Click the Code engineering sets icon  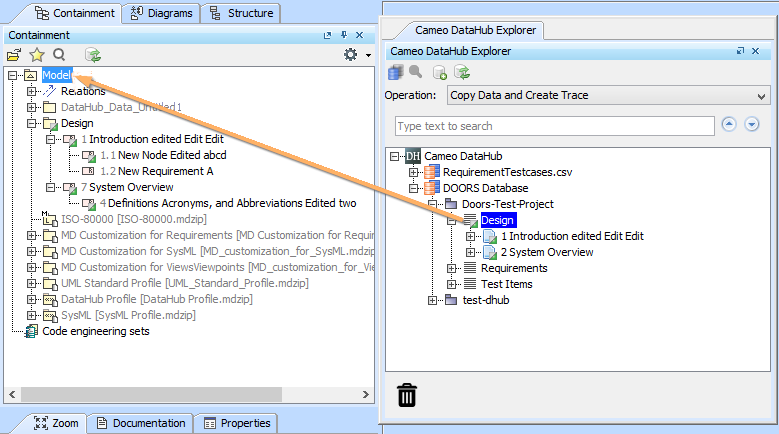point(31,331)
